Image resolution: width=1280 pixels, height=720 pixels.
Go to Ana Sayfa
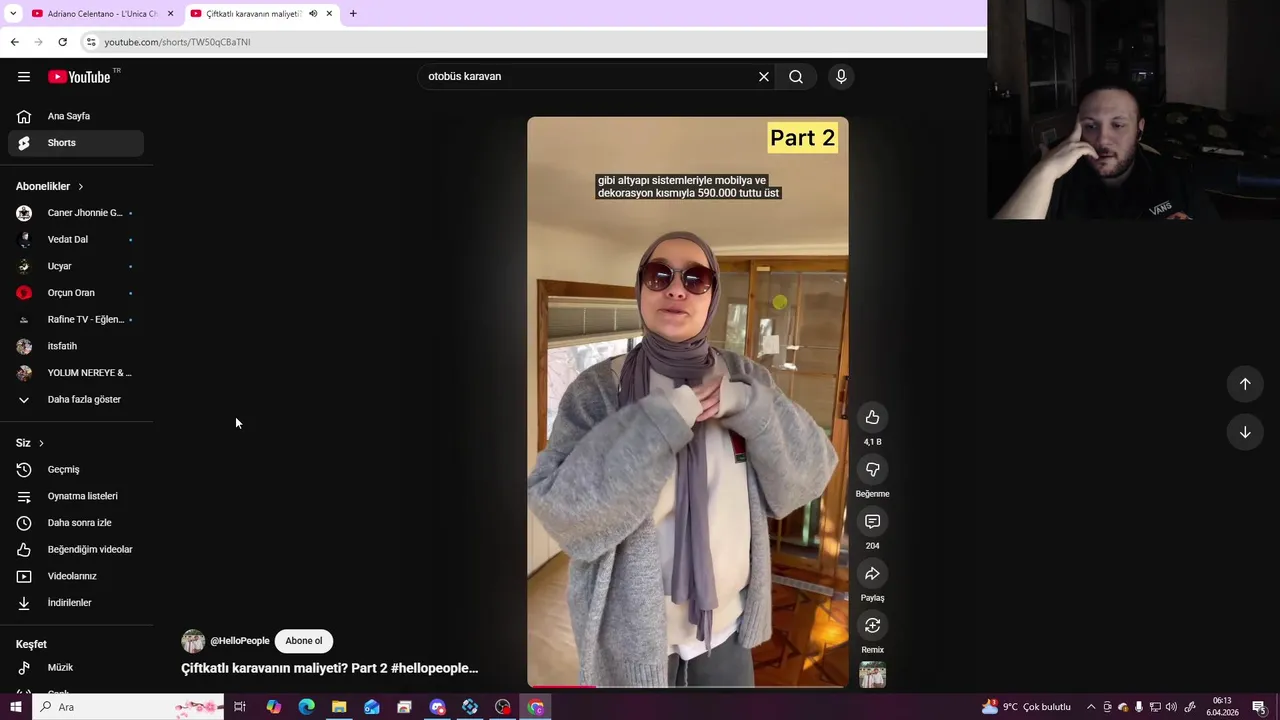(x=76, y=116)
